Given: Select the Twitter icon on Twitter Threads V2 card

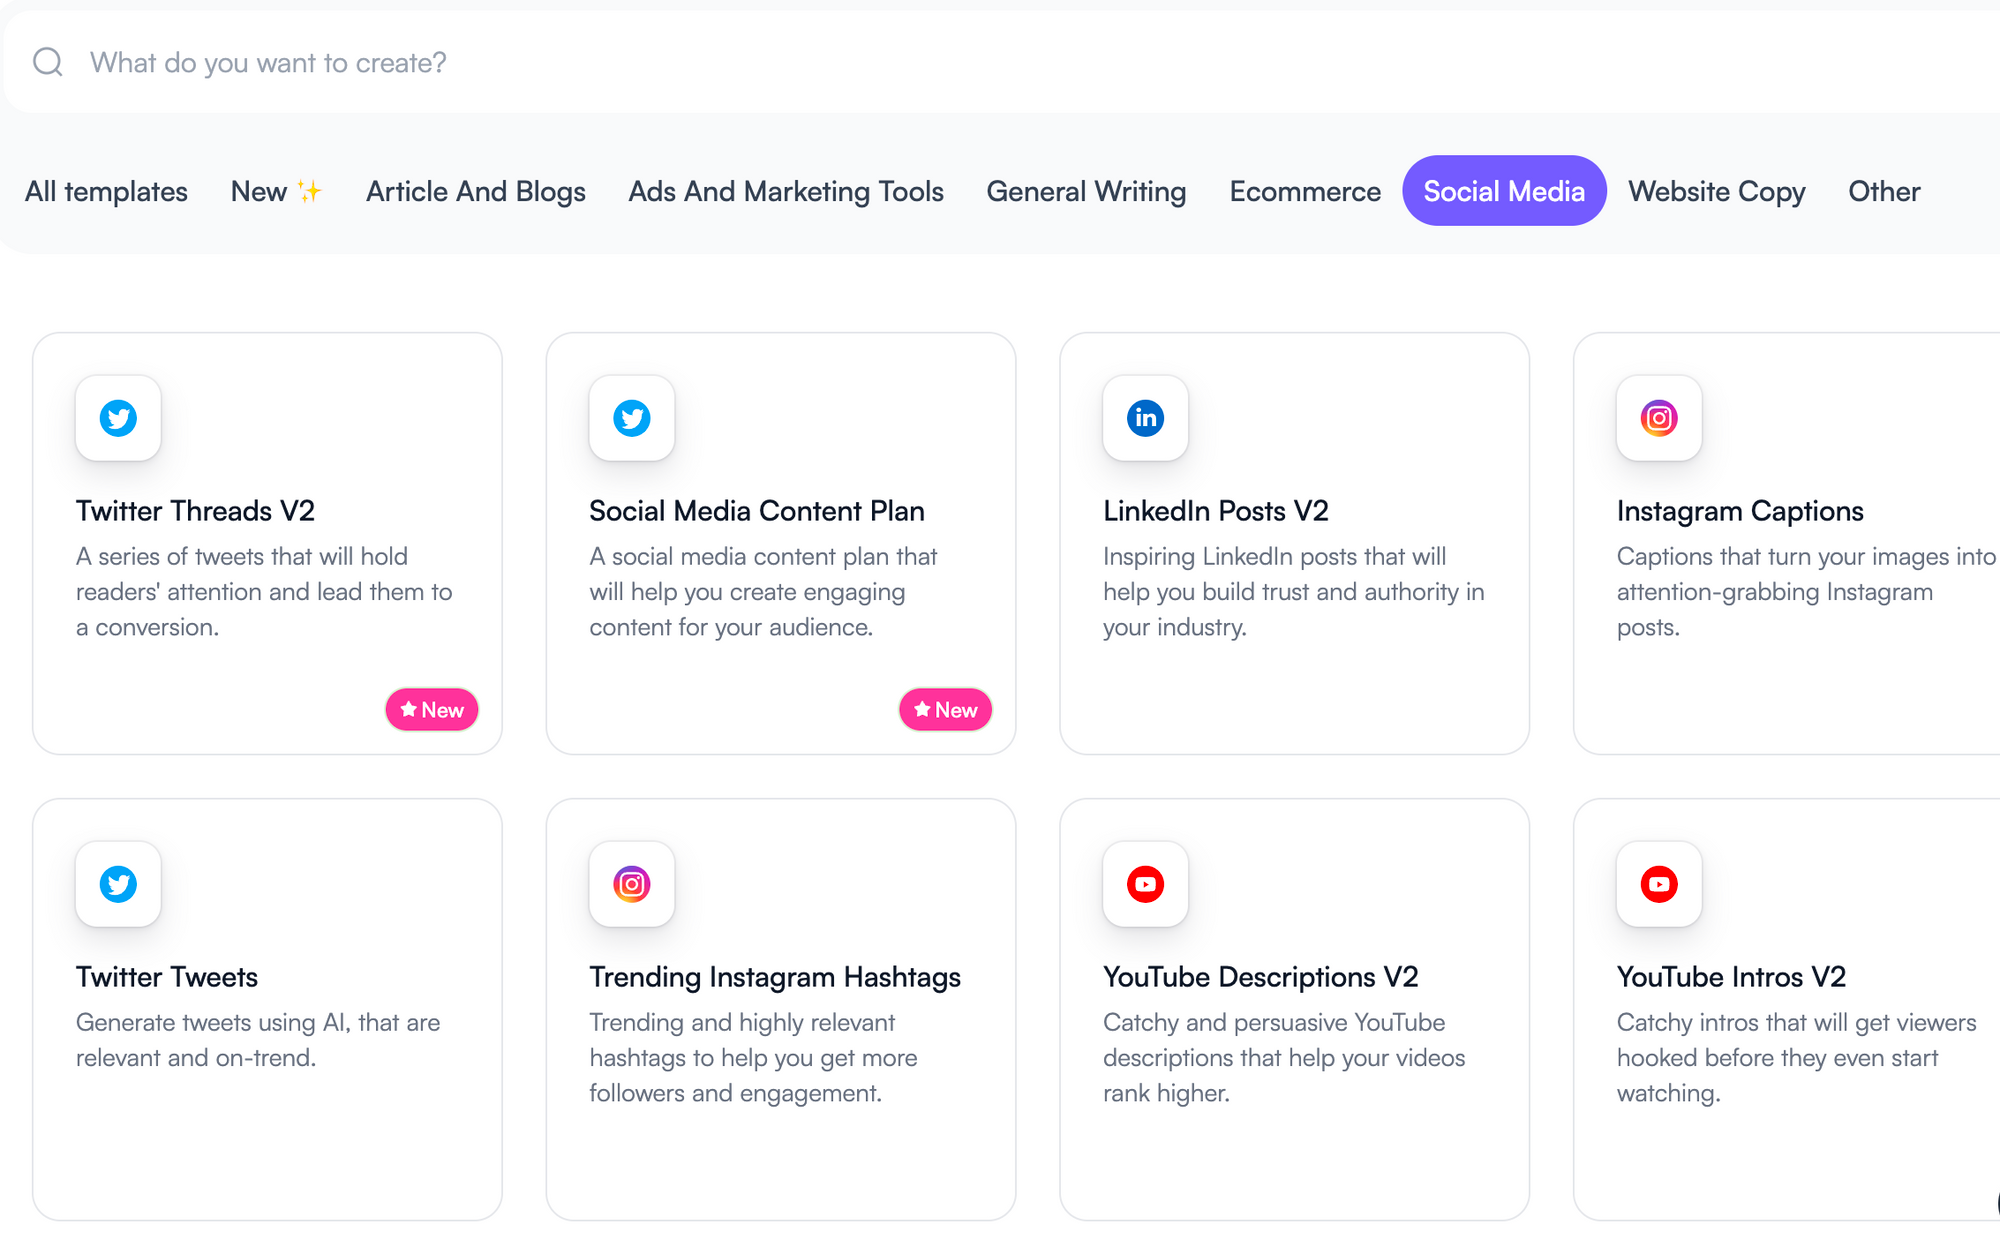Looking at the screenshot, I should 118,419.
